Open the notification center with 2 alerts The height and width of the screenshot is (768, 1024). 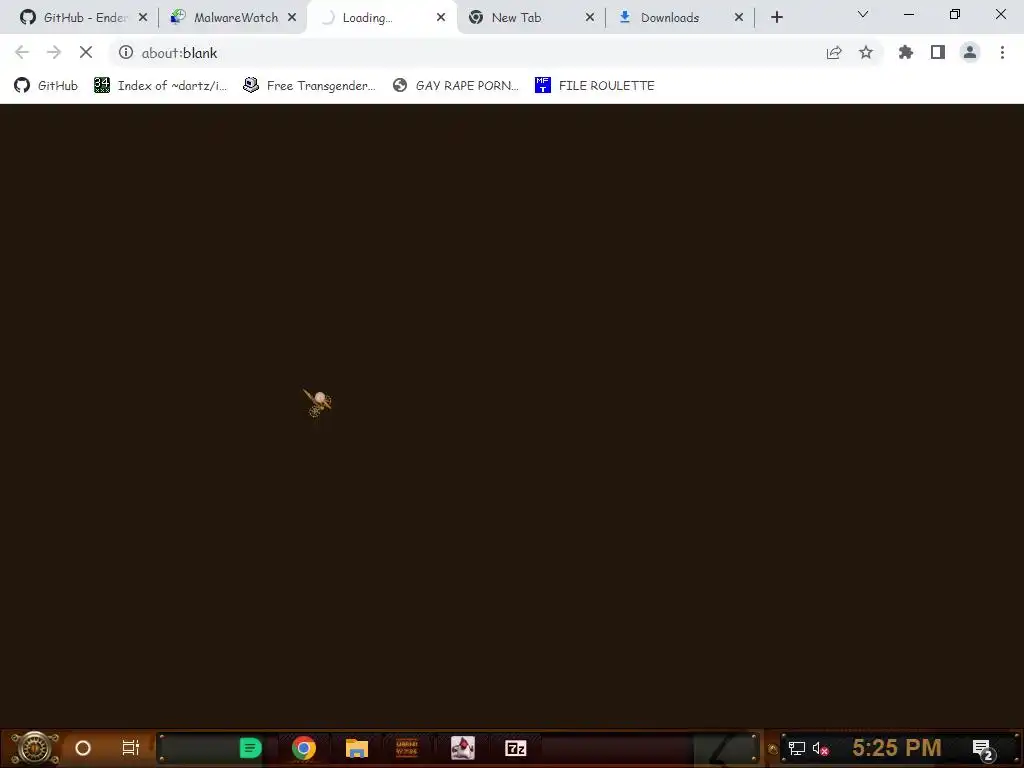tap(983, 749)
